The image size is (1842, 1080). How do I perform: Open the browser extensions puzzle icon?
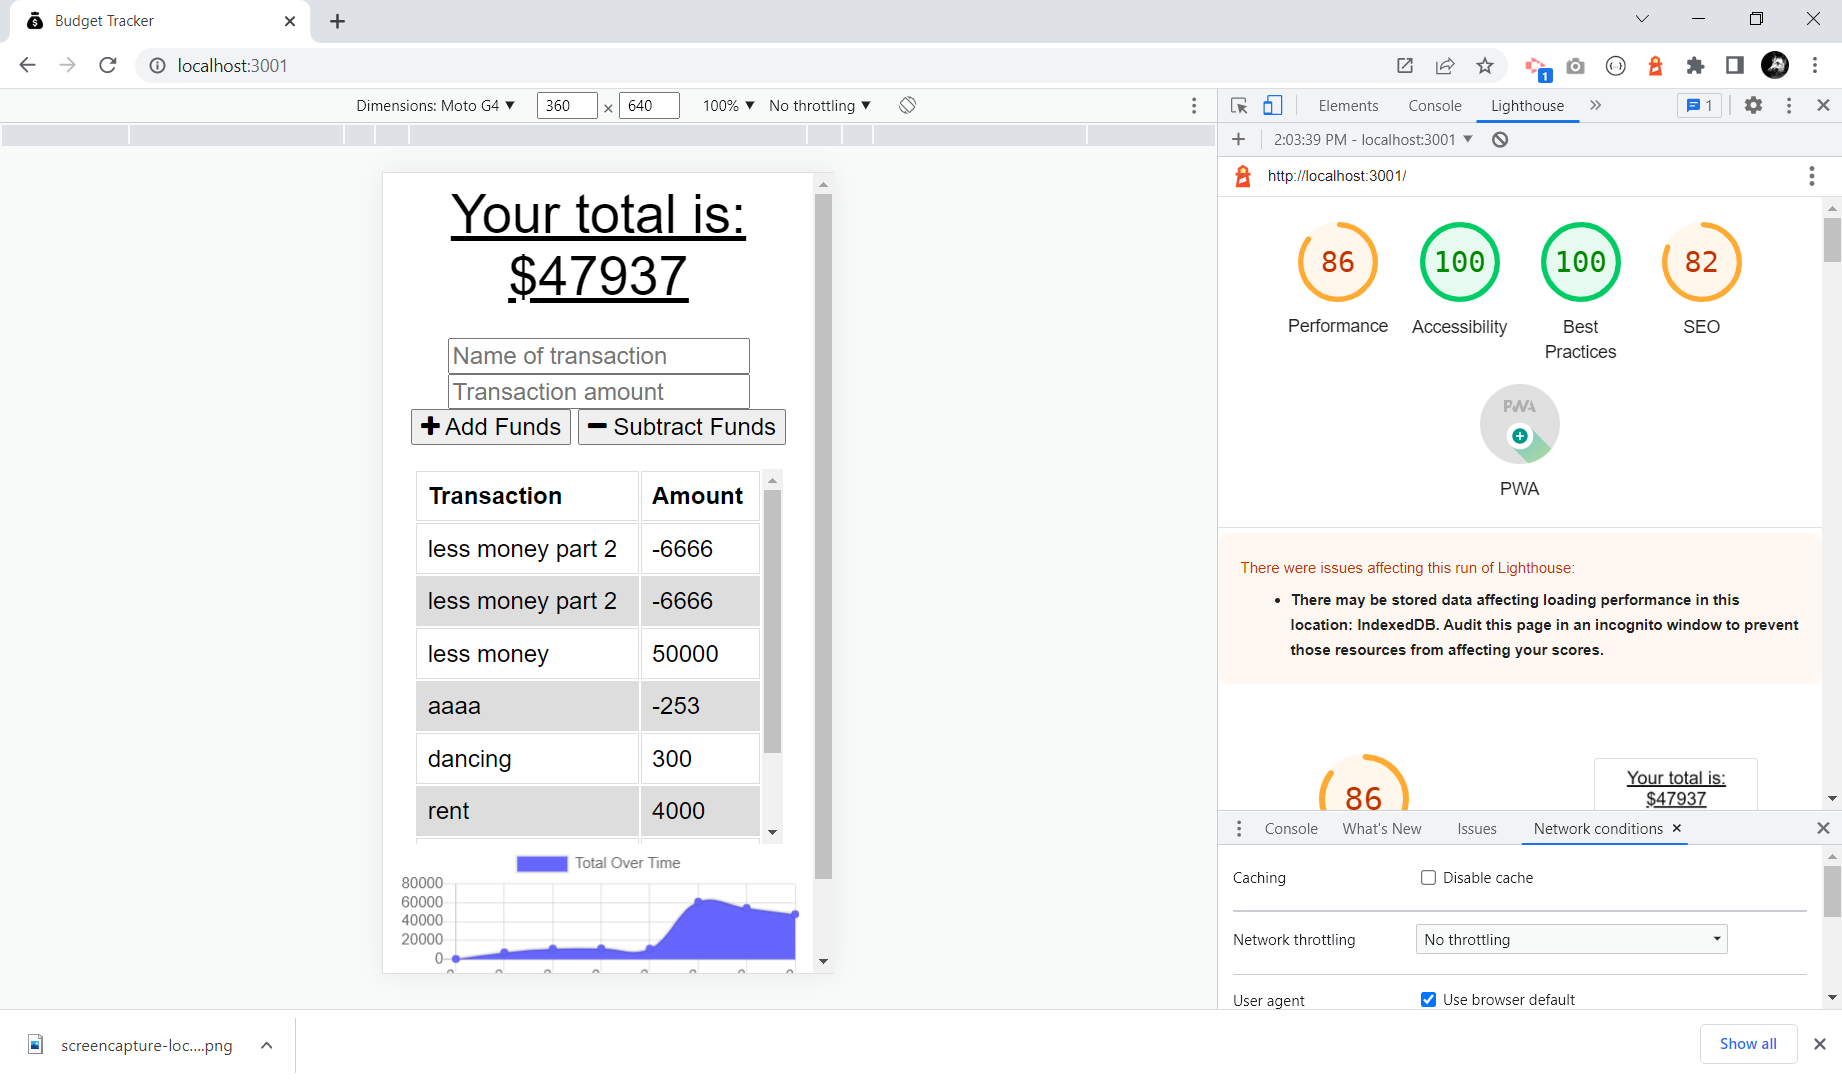click(x=1696, y=66)
